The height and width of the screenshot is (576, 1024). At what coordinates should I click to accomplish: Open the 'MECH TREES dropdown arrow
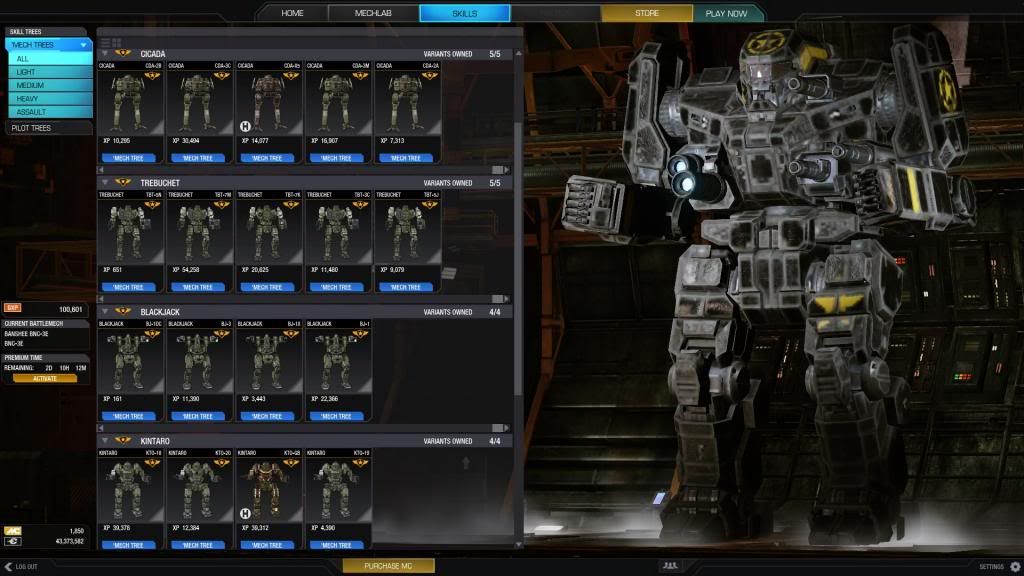point(84,45)
